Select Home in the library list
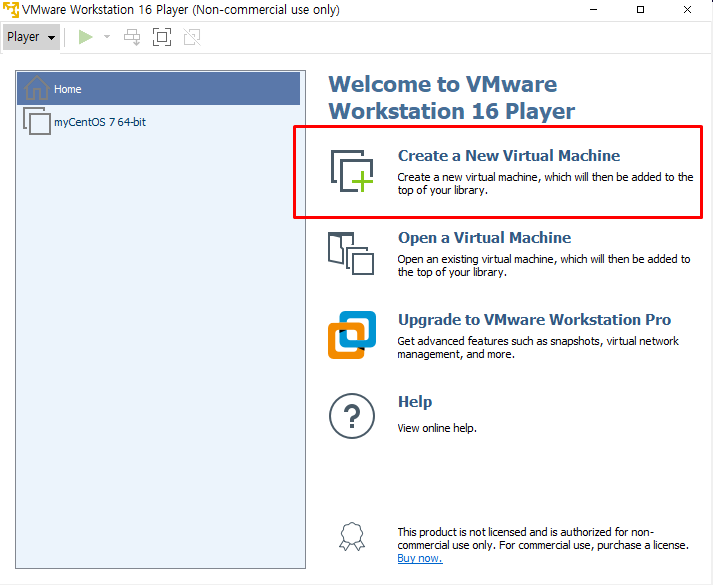This screenshot has height=585, width=713. [158, 89]
